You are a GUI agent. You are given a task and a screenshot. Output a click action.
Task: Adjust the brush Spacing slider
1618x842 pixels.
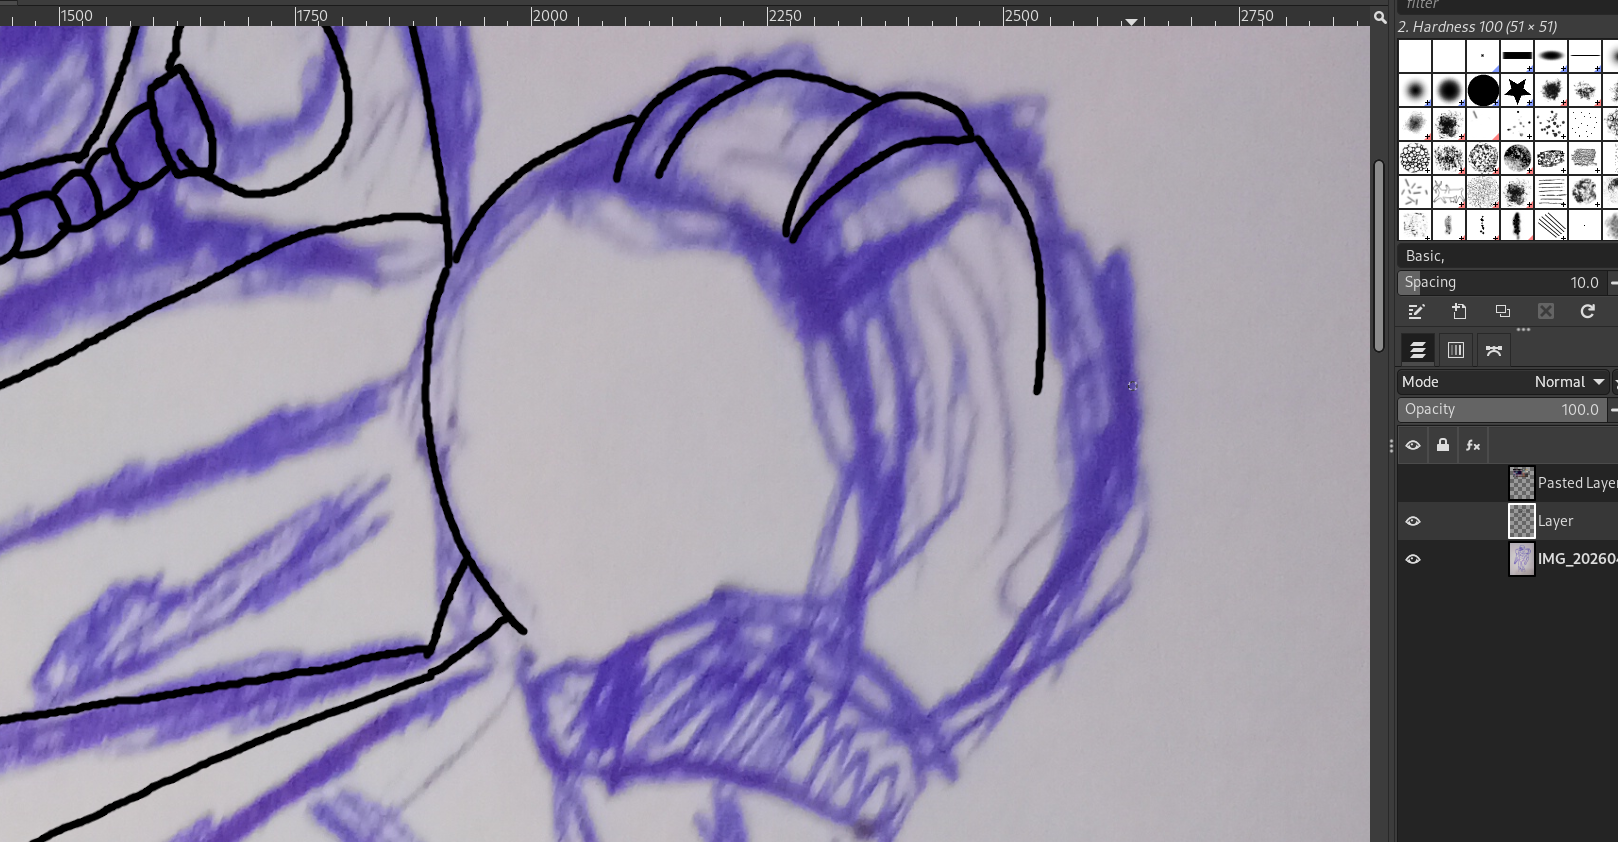pos(1504,282)
